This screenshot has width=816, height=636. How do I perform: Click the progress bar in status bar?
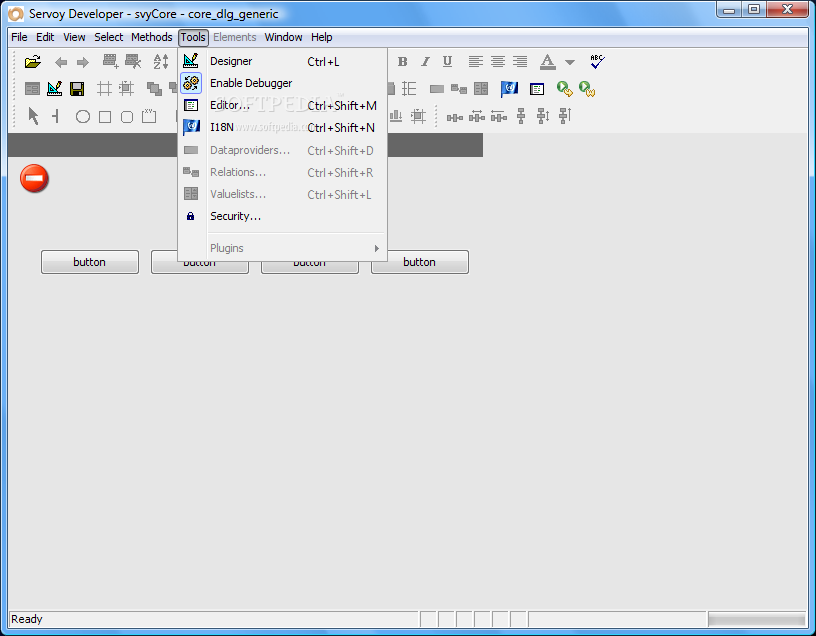(x=757, y=619)
